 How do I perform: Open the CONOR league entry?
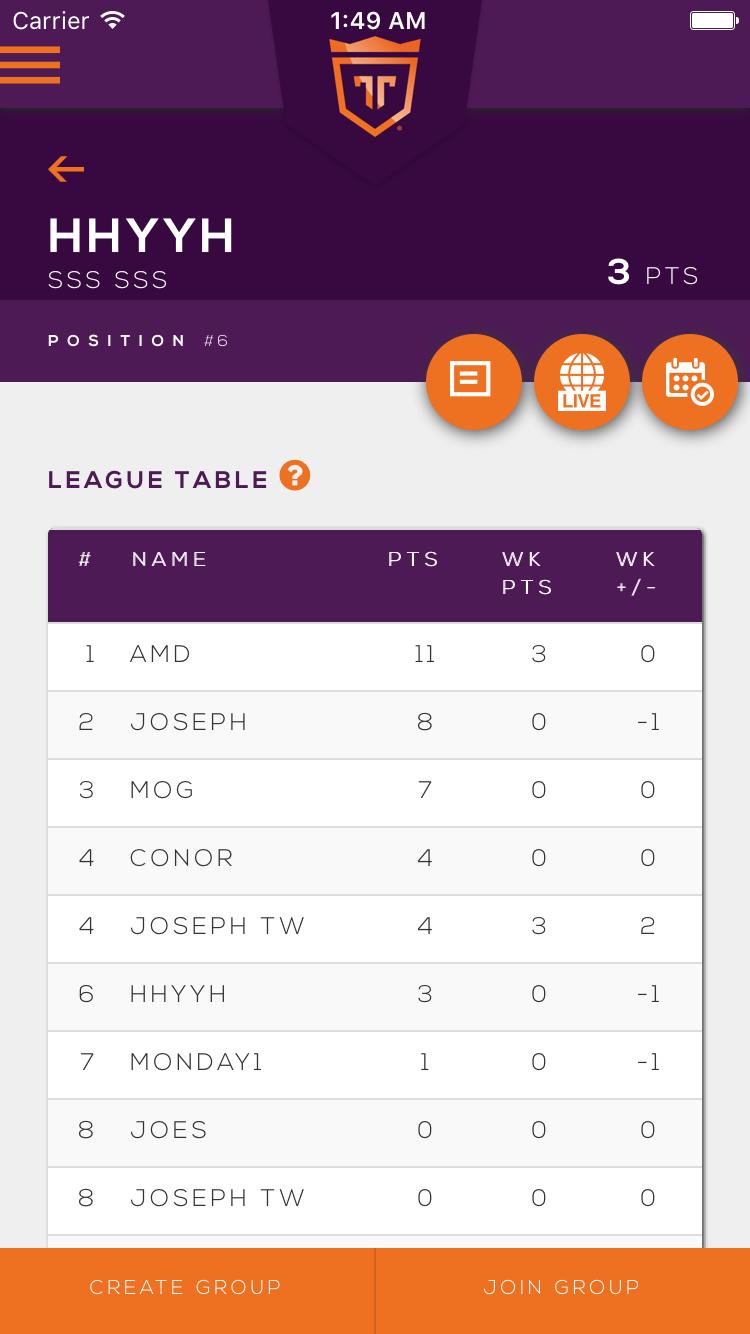(x=375, y=859)
